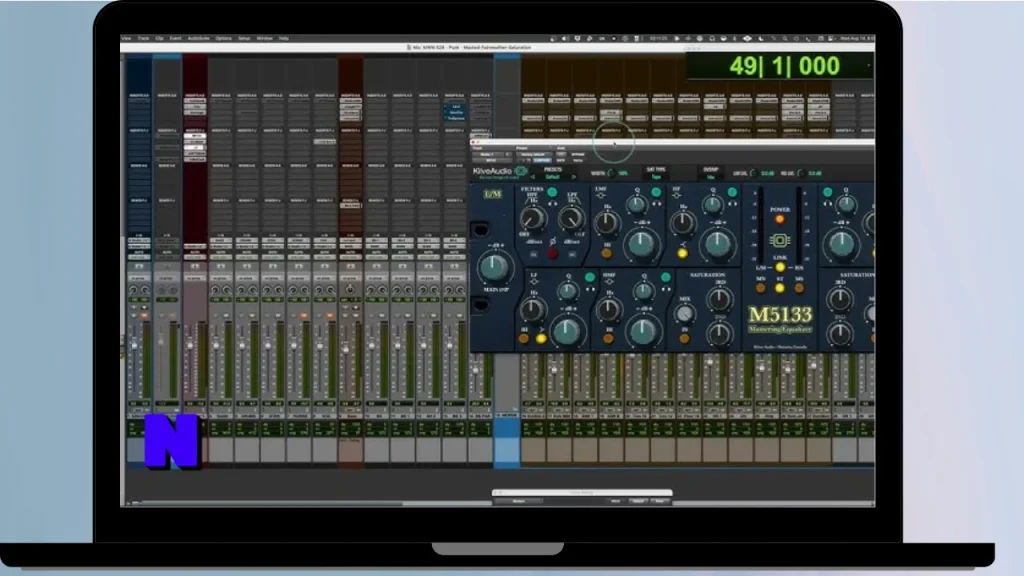This screenshot has width=1024, height=576.
Task: Toggle the HF band enable LED
Action: click(x=732, y=192)
